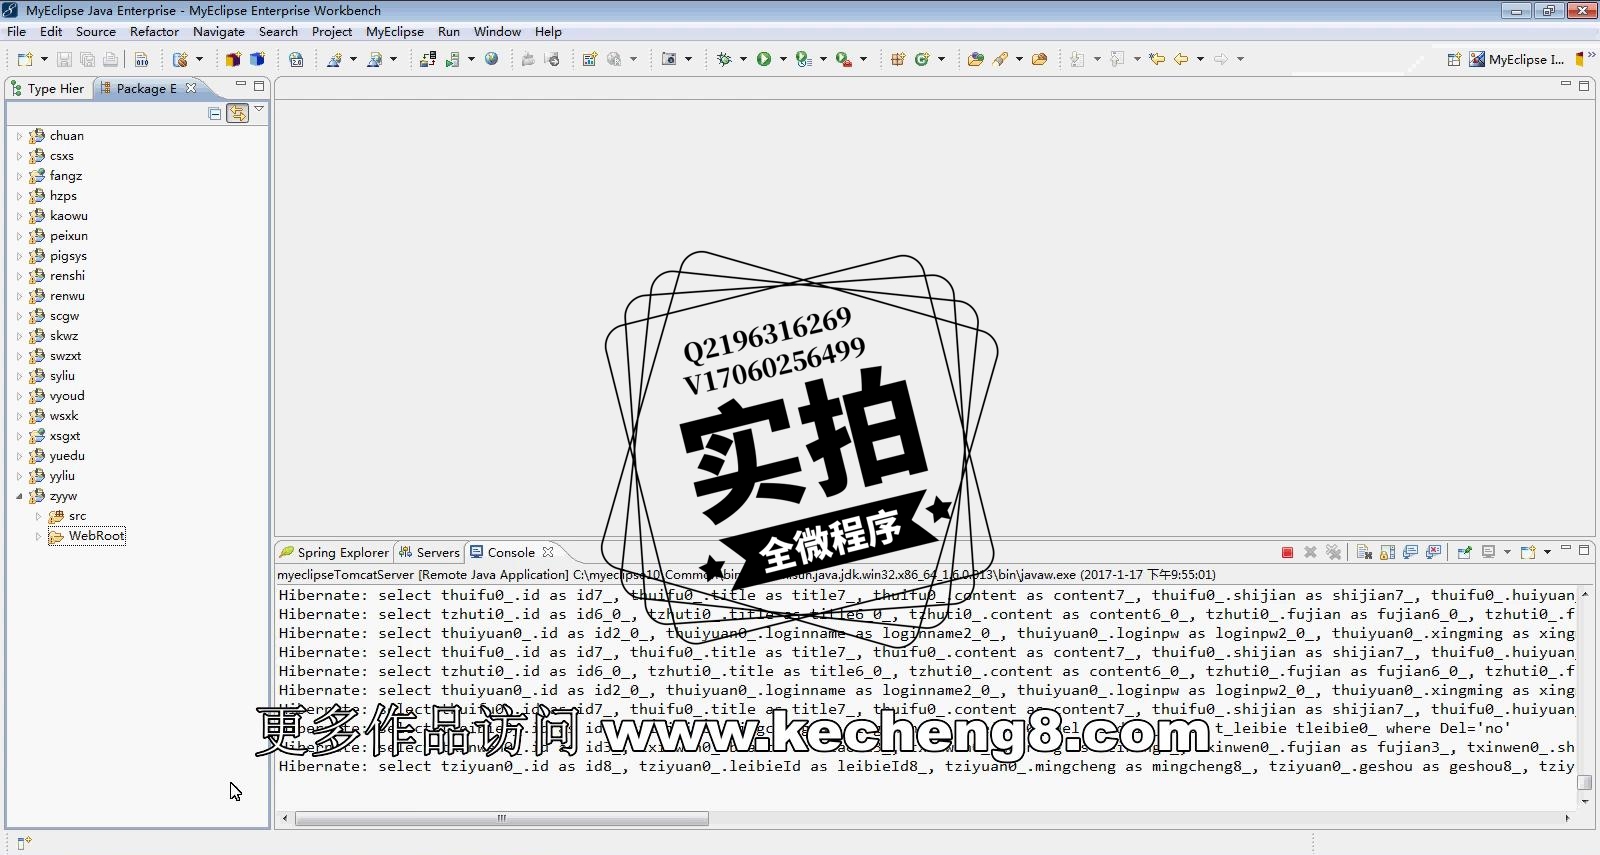Click the New Java Package icon
The width and height of the screenshot is (1600, 855).
point(898,59)
